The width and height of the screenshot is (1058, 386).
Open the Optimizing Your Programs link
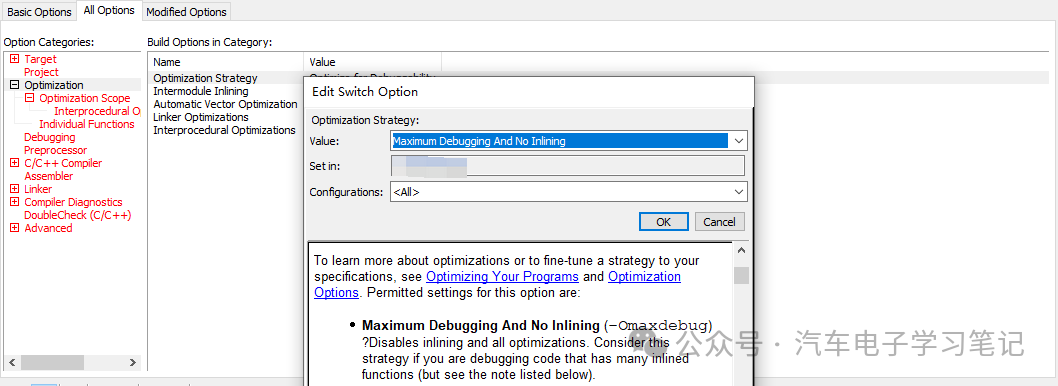[x=502, y=277]
